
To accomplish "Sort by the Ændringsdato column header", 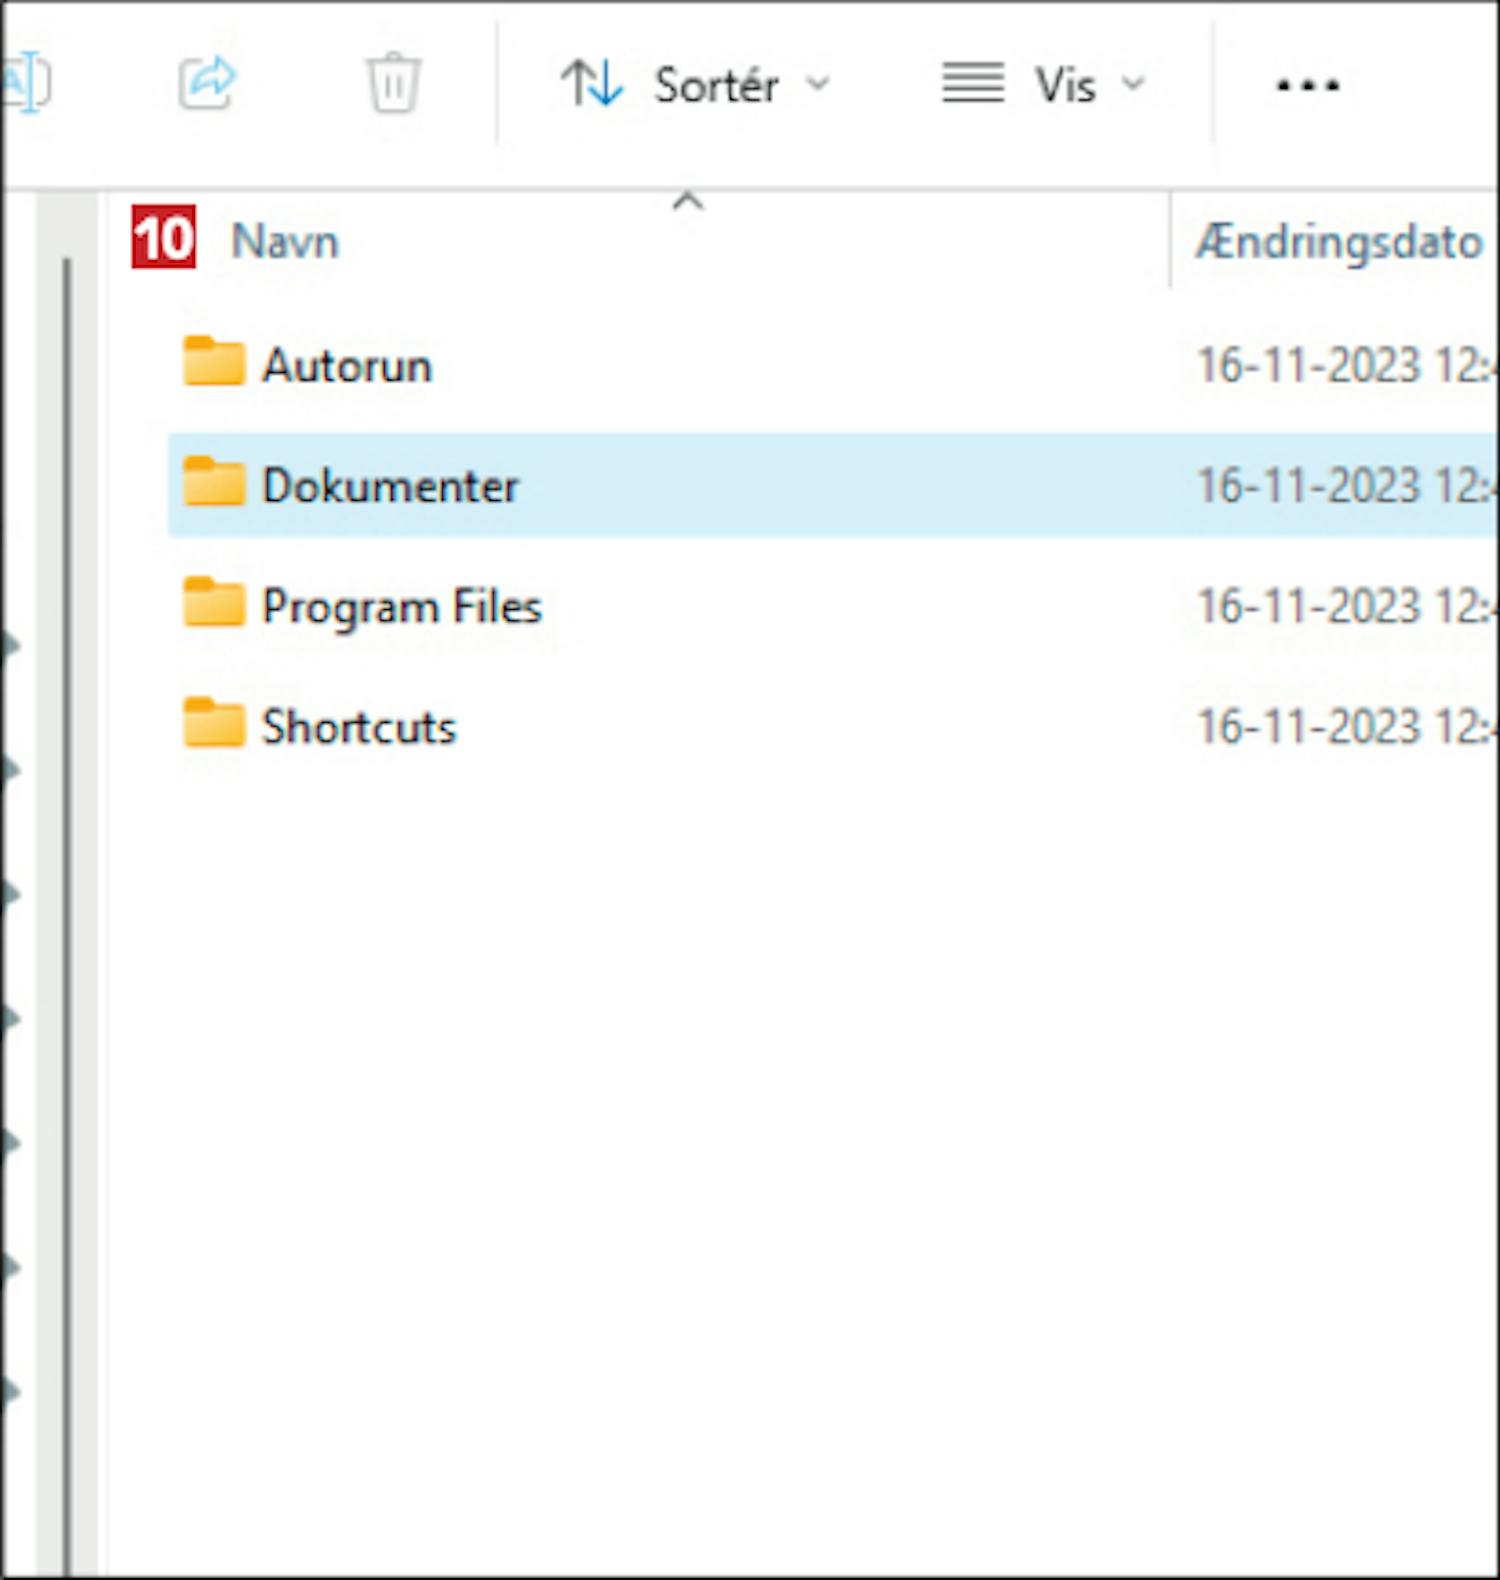I will point(1338,242).
